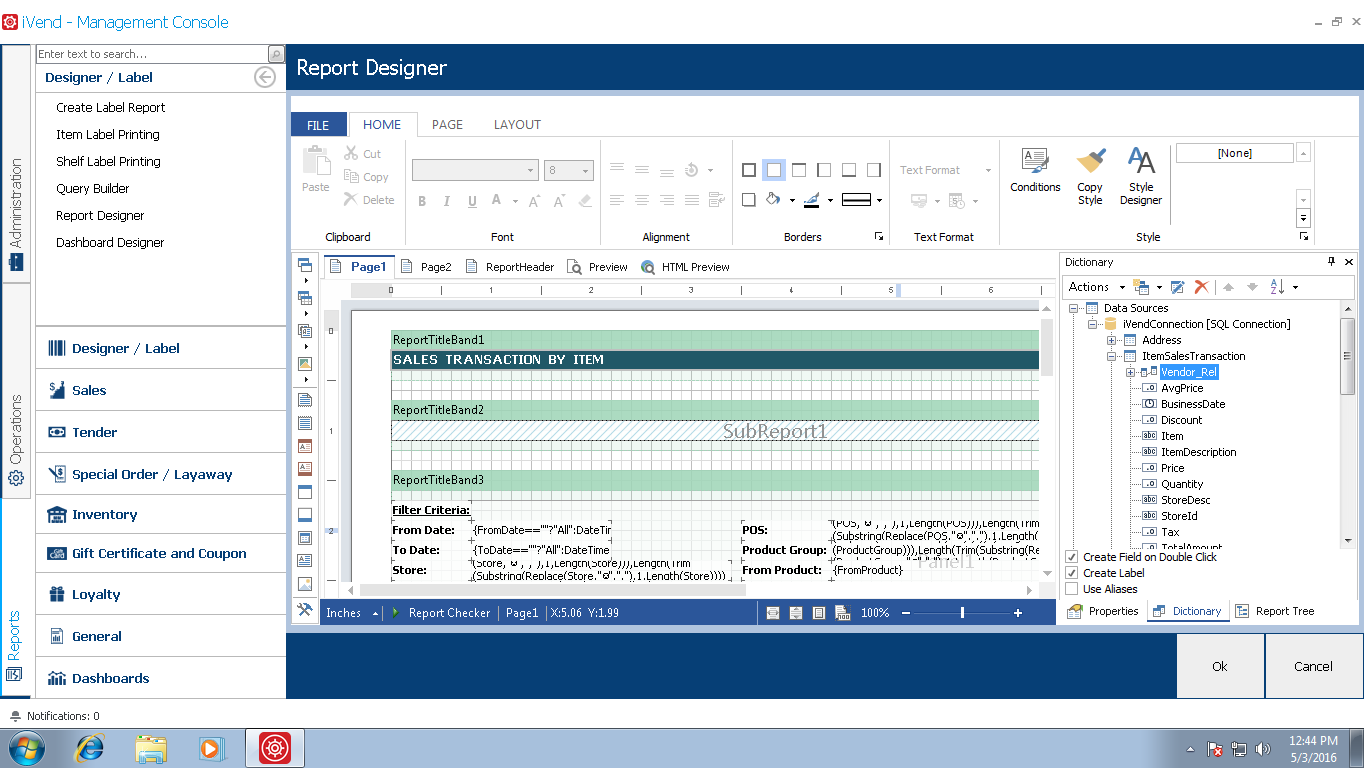
Task: Open the font size dropdown
Action: 586,171
